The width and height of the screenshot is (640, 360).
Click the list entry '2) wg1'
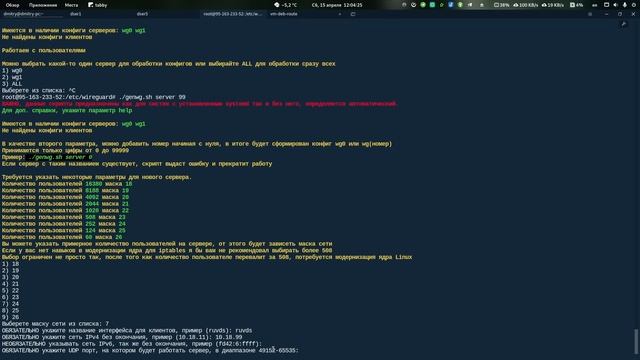pos(12,77)
